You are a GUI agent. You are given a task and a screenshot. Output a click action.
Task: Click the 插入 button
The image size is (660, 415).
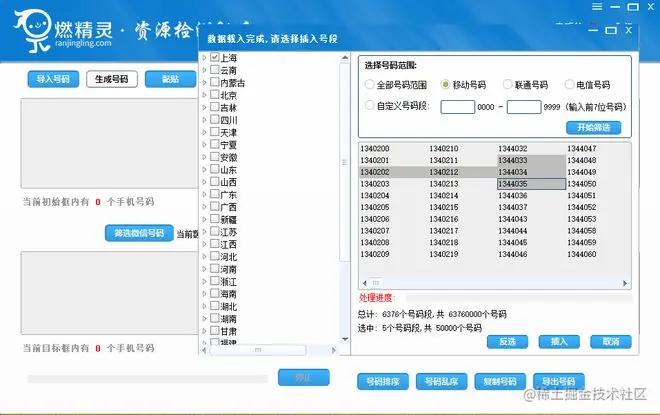(559, 341)
